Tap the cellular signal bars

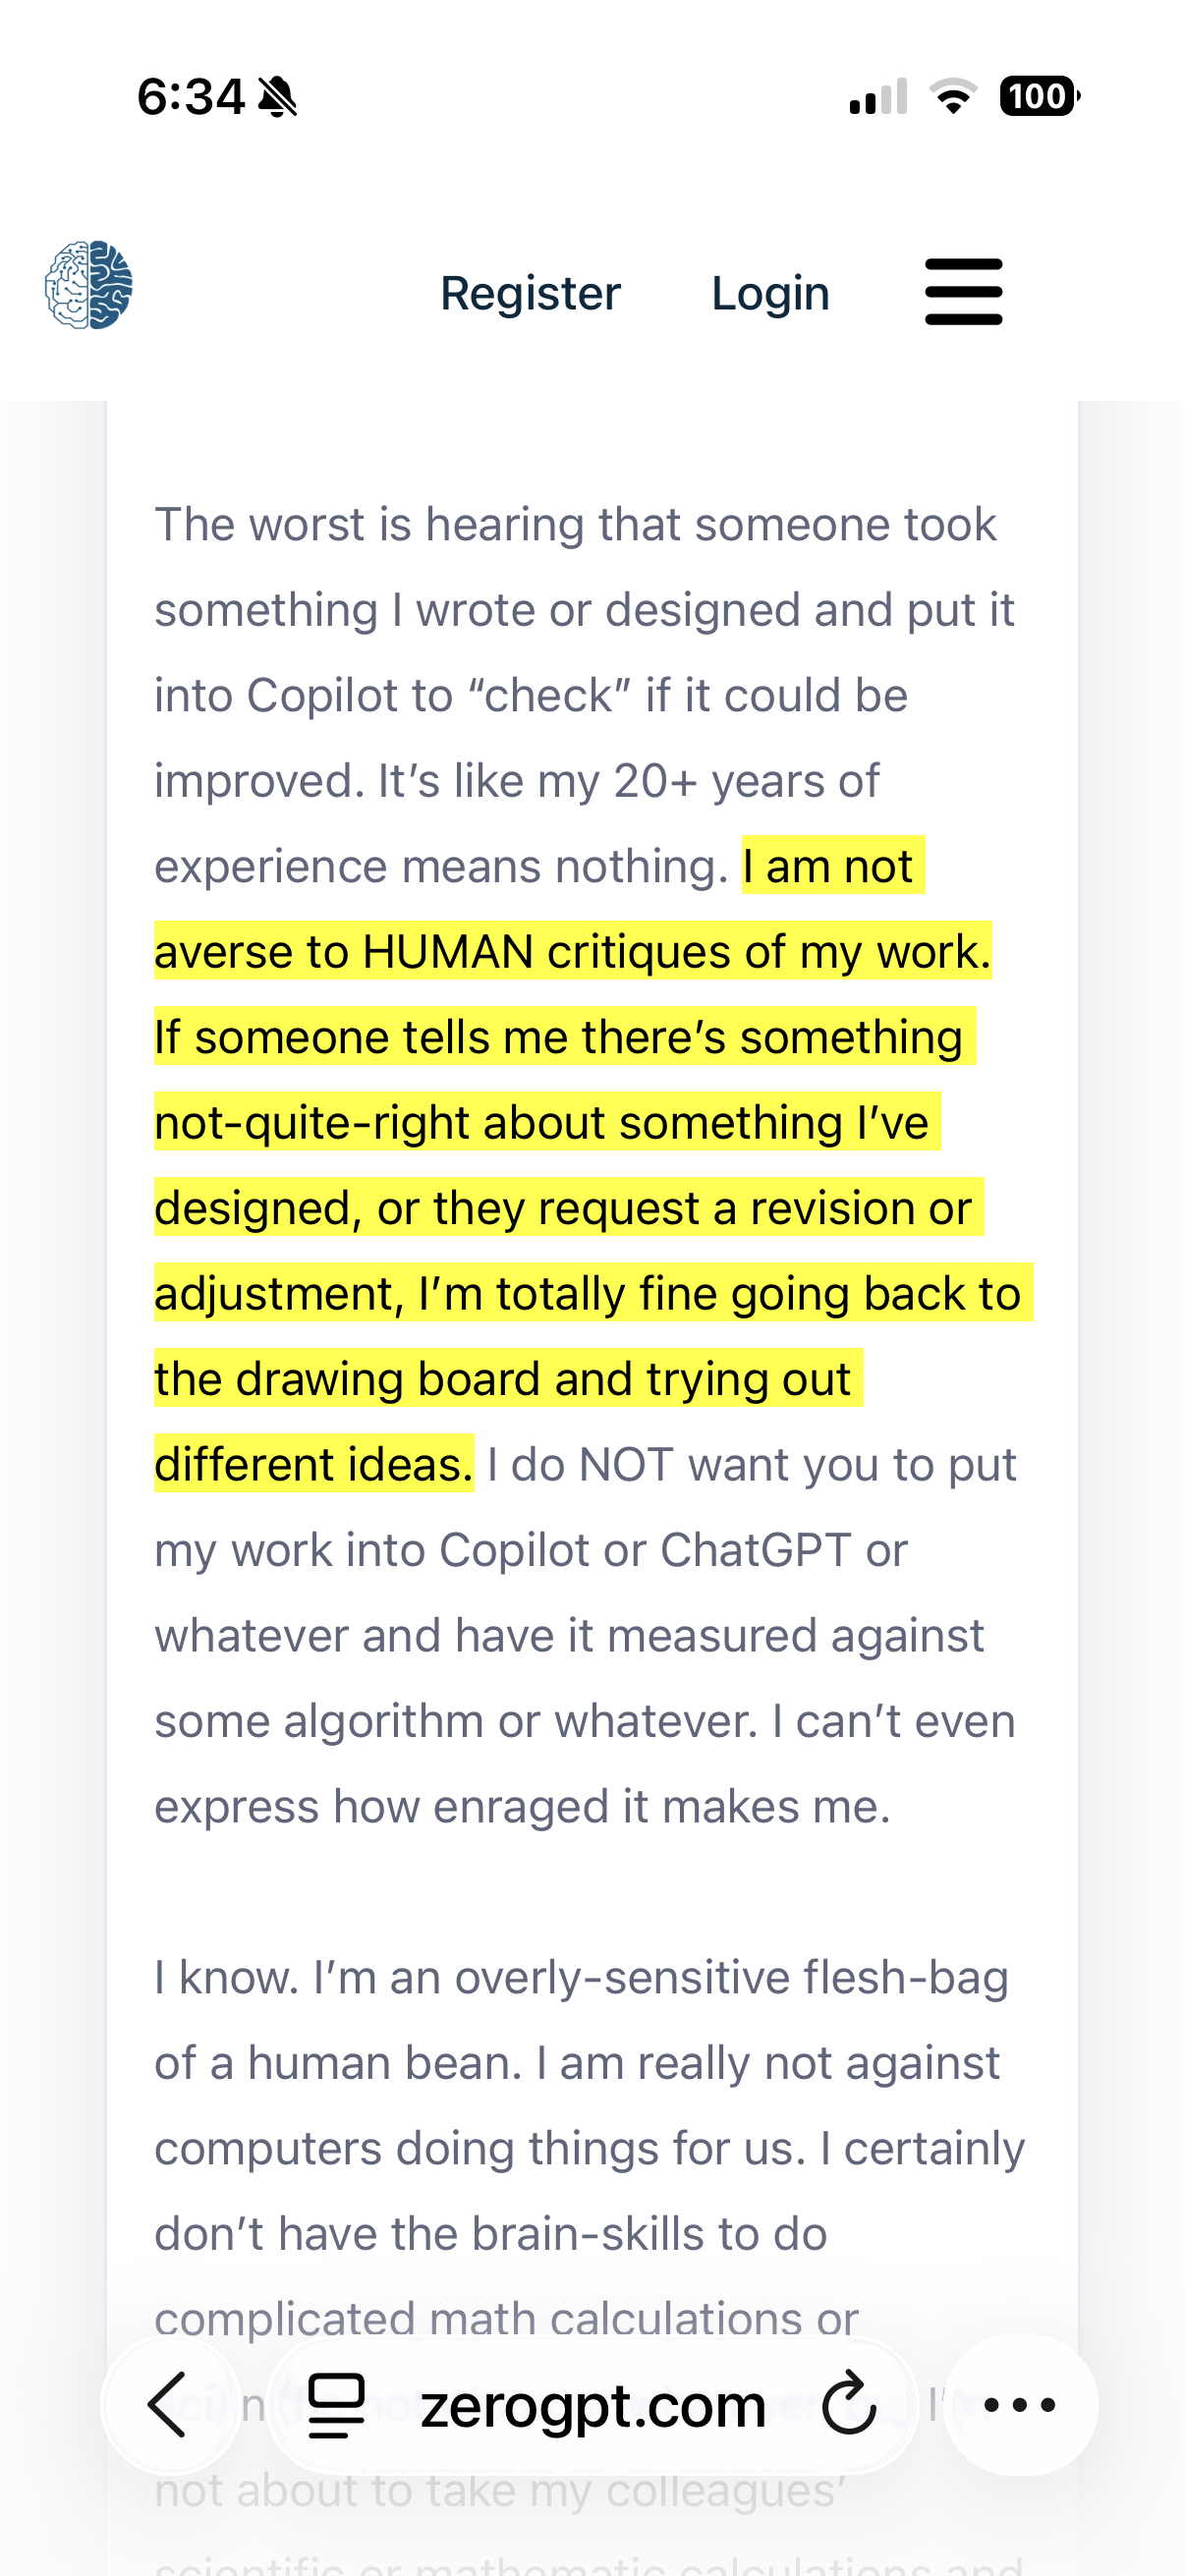878,96
